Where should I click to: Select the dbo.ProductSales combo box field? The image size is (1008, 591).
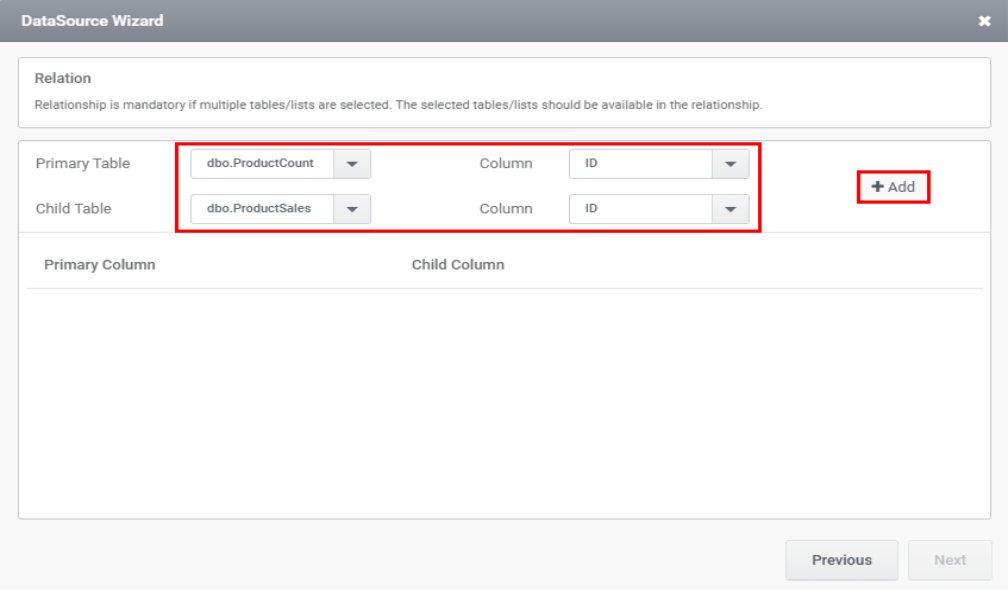tap(262, 209)
